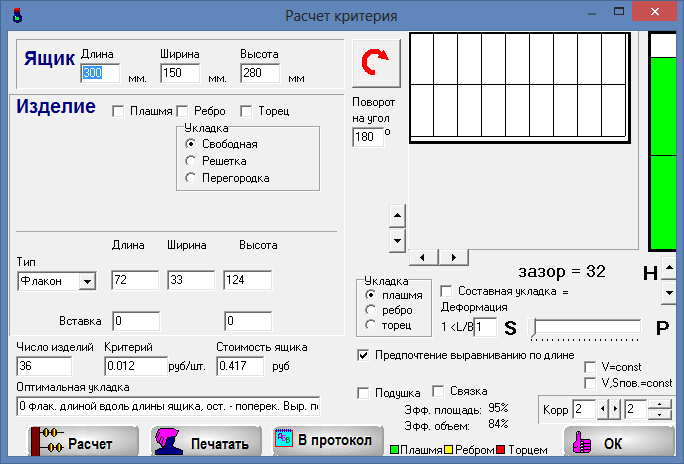The height and width of the screenshot is (464, 684).
Task: Toggle the Связка checkbox
Action: 438,391
